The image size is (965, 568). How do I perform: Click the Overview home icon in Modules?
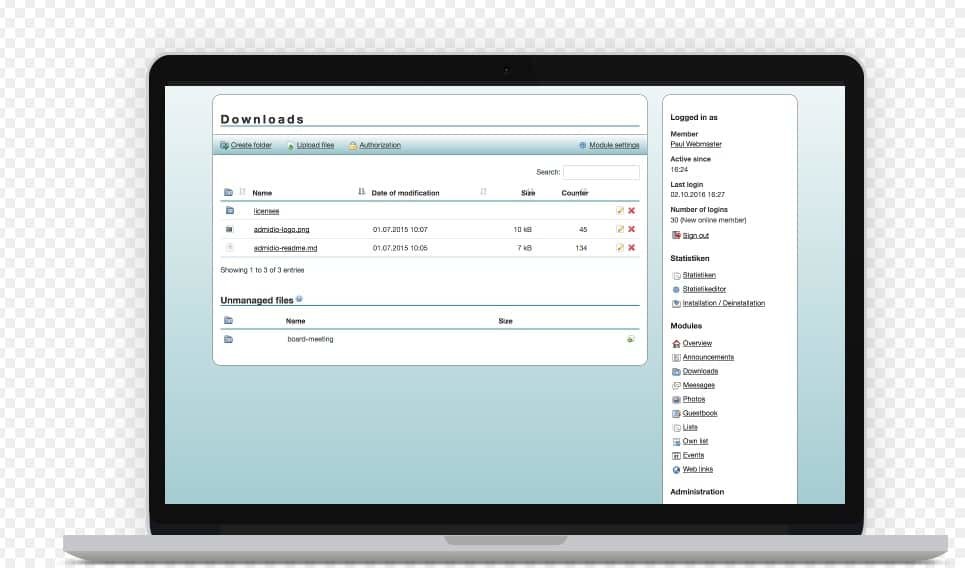coord(676,343)
